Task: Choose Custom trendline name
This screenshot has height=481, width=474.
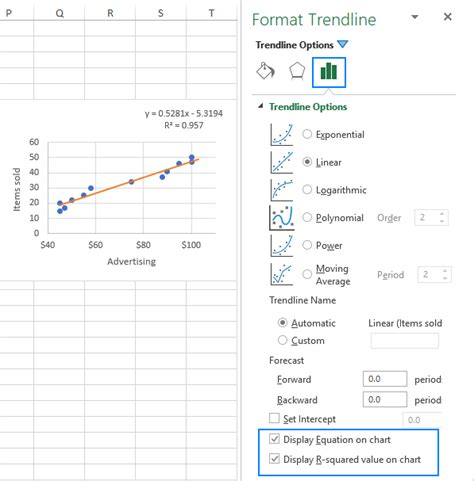Action: [282, 340]
